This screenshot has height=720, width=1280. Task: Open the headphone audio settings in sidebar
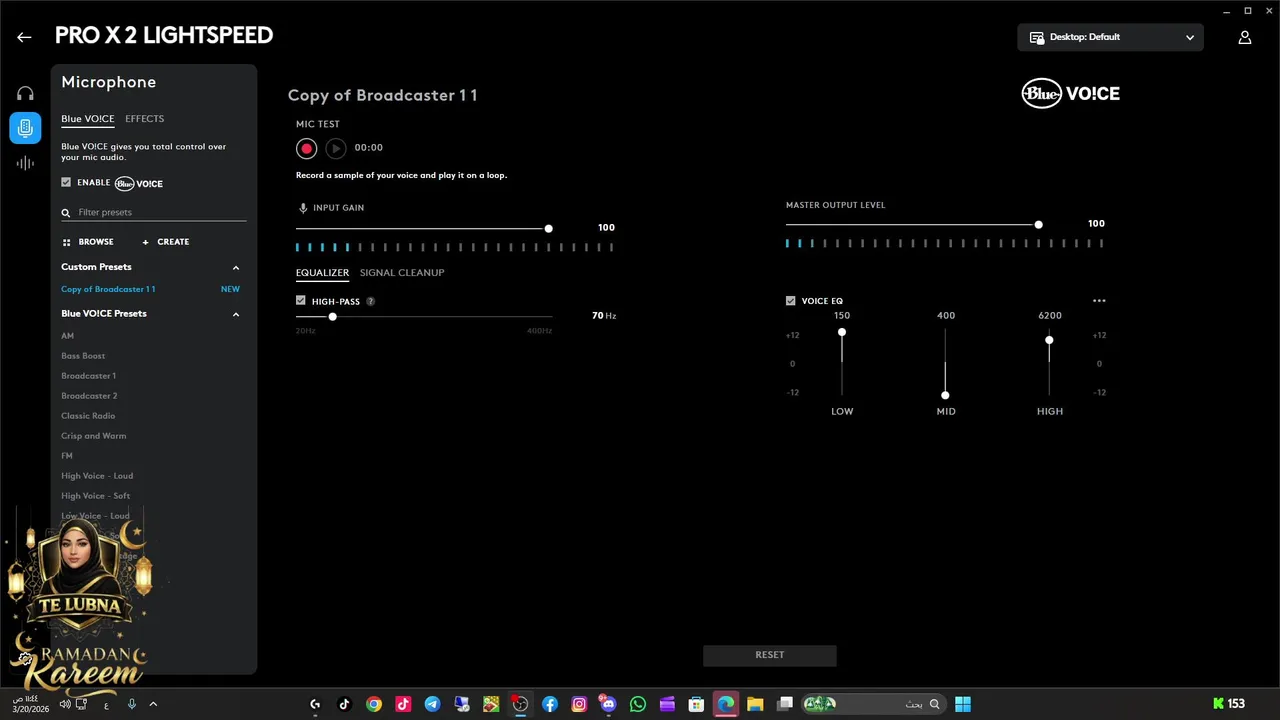point(25,94)
